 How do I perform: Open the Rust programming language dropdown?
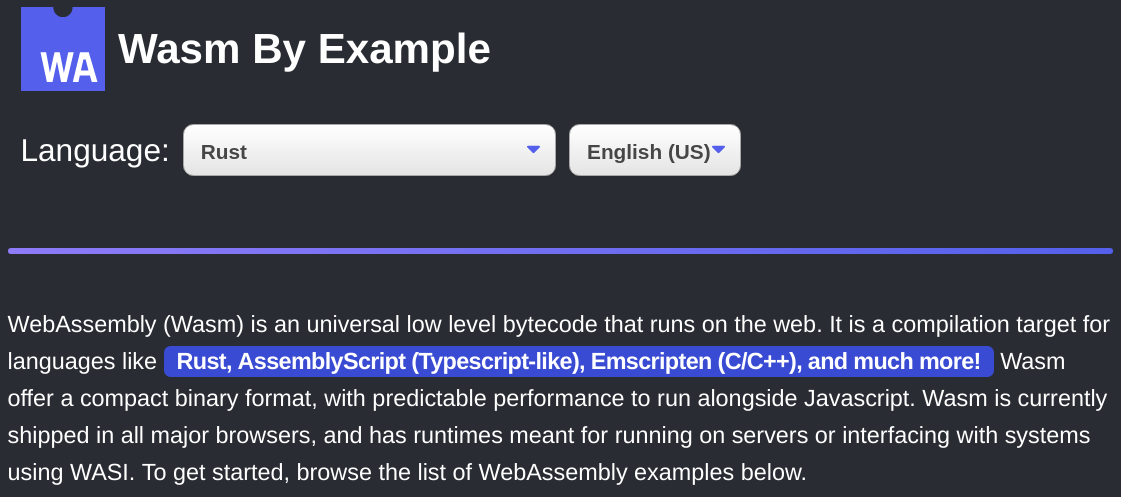[x=369, y=150]
